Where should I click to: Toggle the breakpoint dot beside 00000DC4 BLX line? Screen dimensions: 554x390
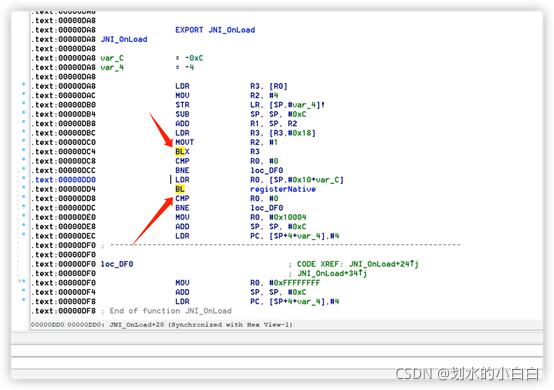coord(24,150)
